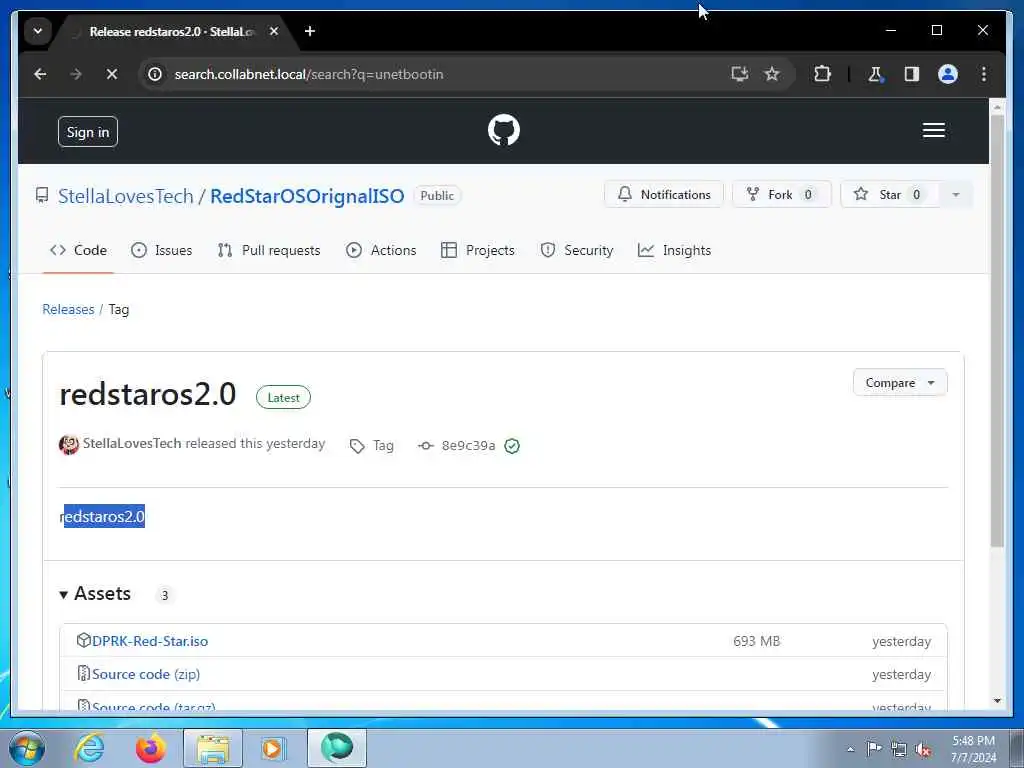The image size is (1024, 768).
Task: Click the Assets count badge 3
Action: tap(165, 595)
